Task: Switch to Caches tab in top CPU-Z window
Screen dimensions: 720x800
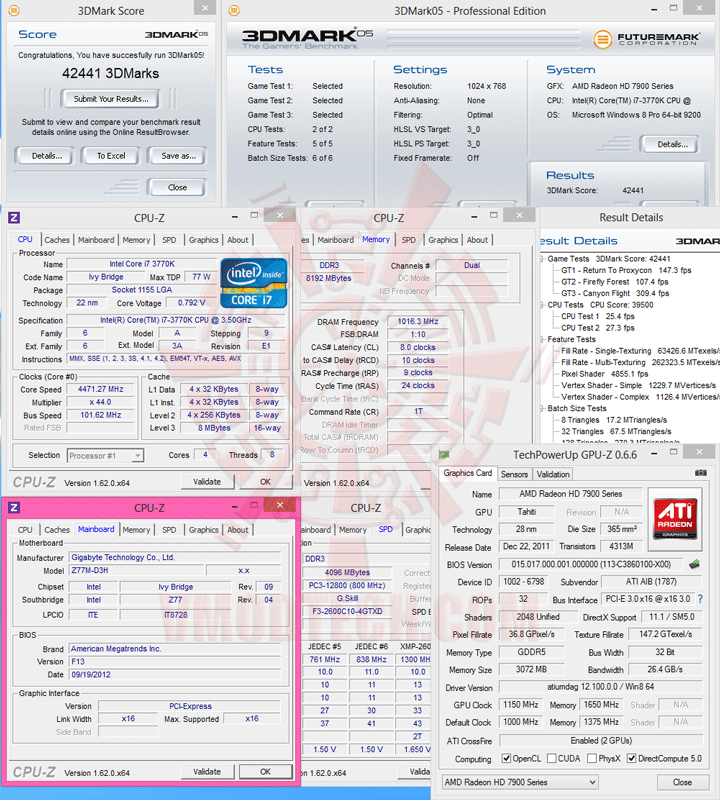Action: [x=57, y=240]
